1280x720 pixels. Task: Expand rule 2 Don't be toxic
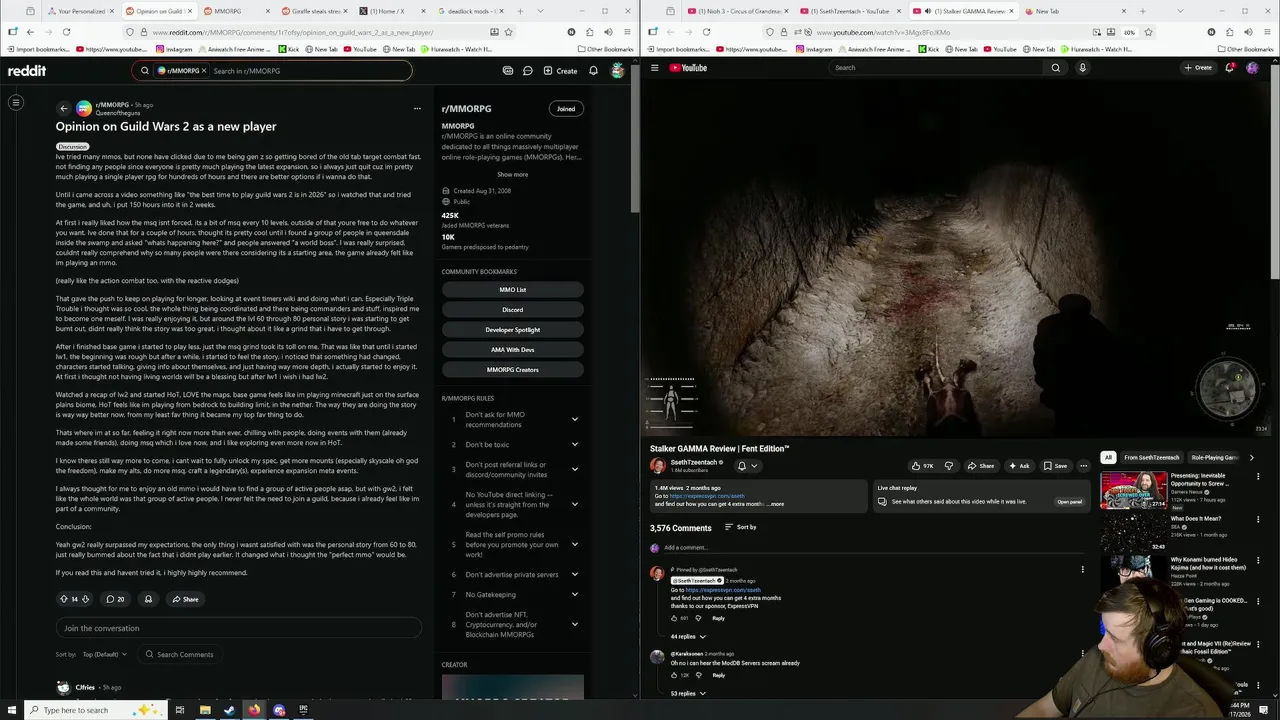pos(574,444)
